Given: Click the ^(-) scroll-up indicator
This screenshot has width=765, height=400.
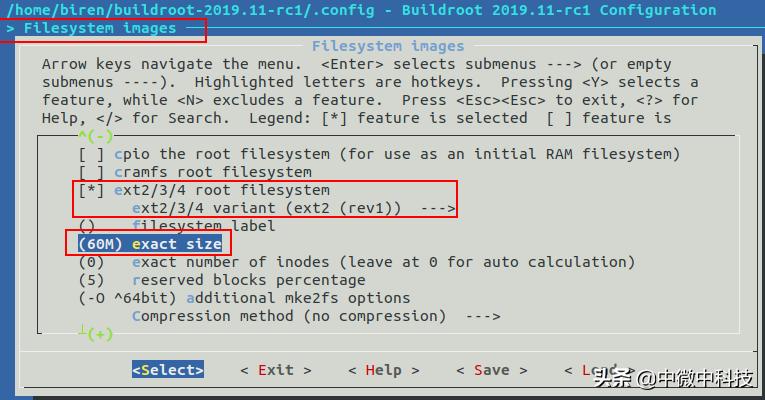Looking at the screenshot, I should pos(96,136).
